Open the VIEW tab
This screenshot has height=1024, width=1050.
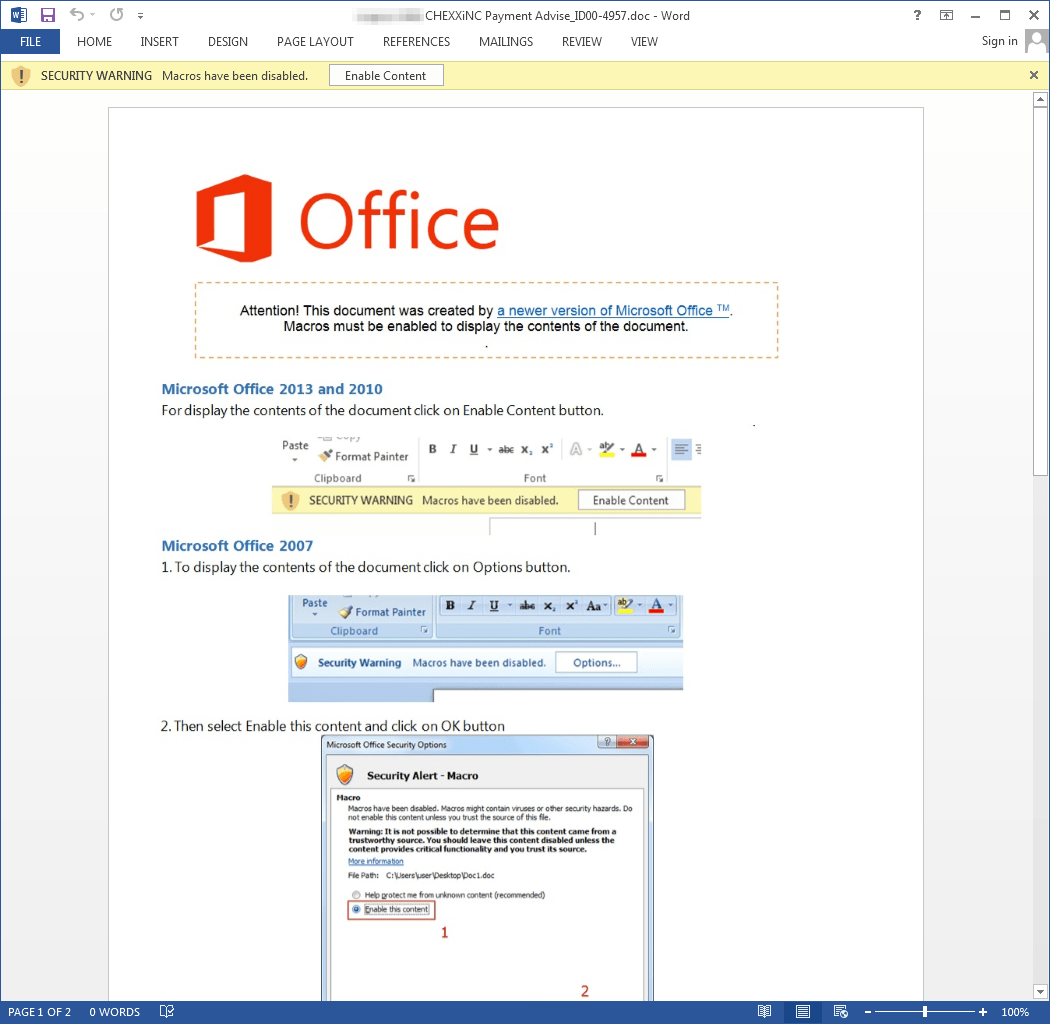point(644,42)
